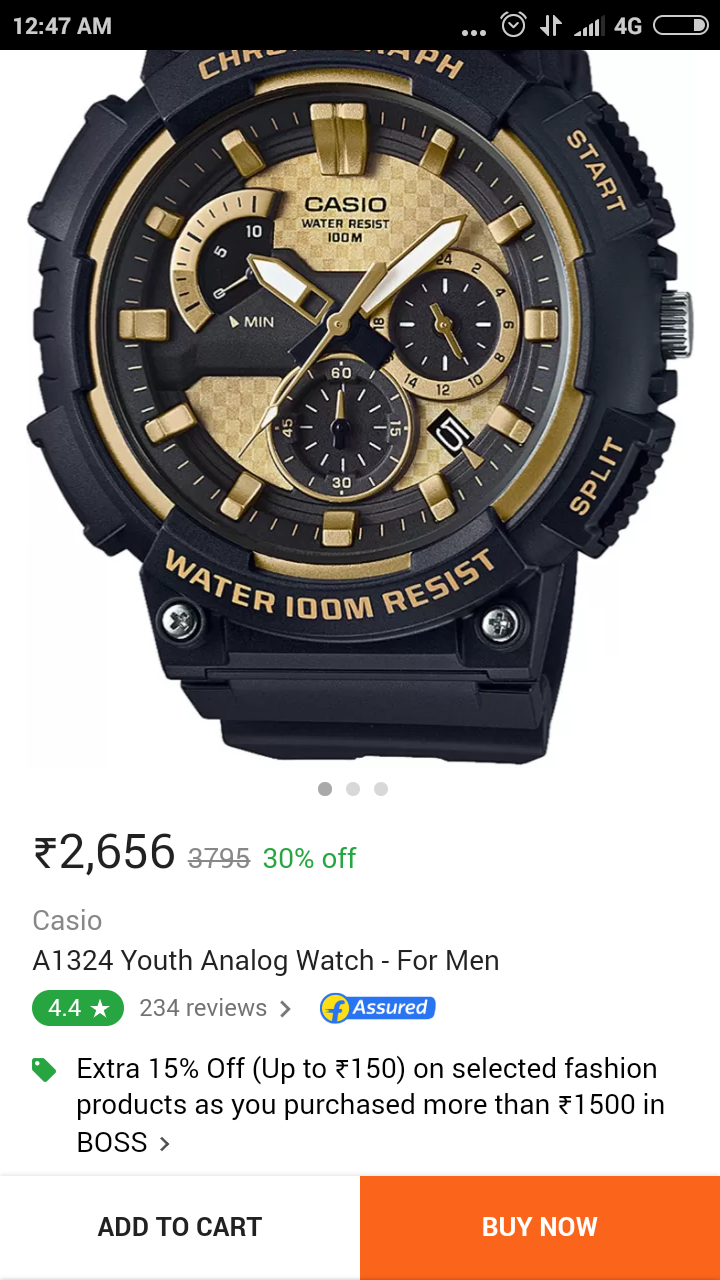
Task: Select the second image pagination dot
Action: click(x=353, y=789)
